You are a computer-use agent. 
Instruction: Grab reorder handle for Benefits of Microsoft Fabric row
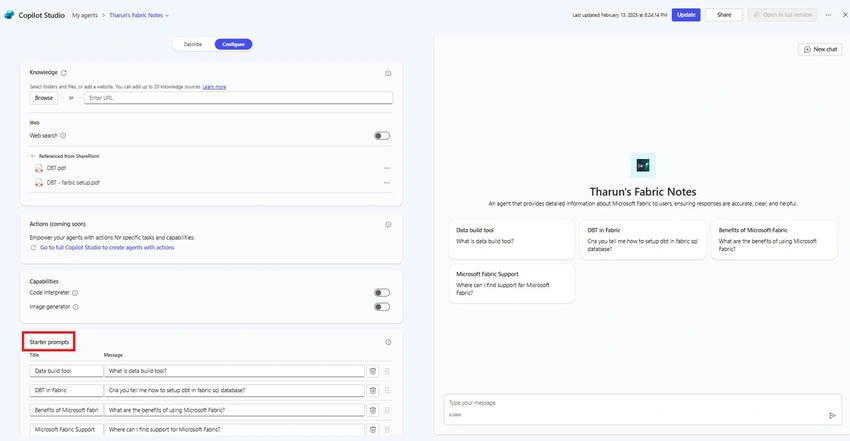(387, 410)
